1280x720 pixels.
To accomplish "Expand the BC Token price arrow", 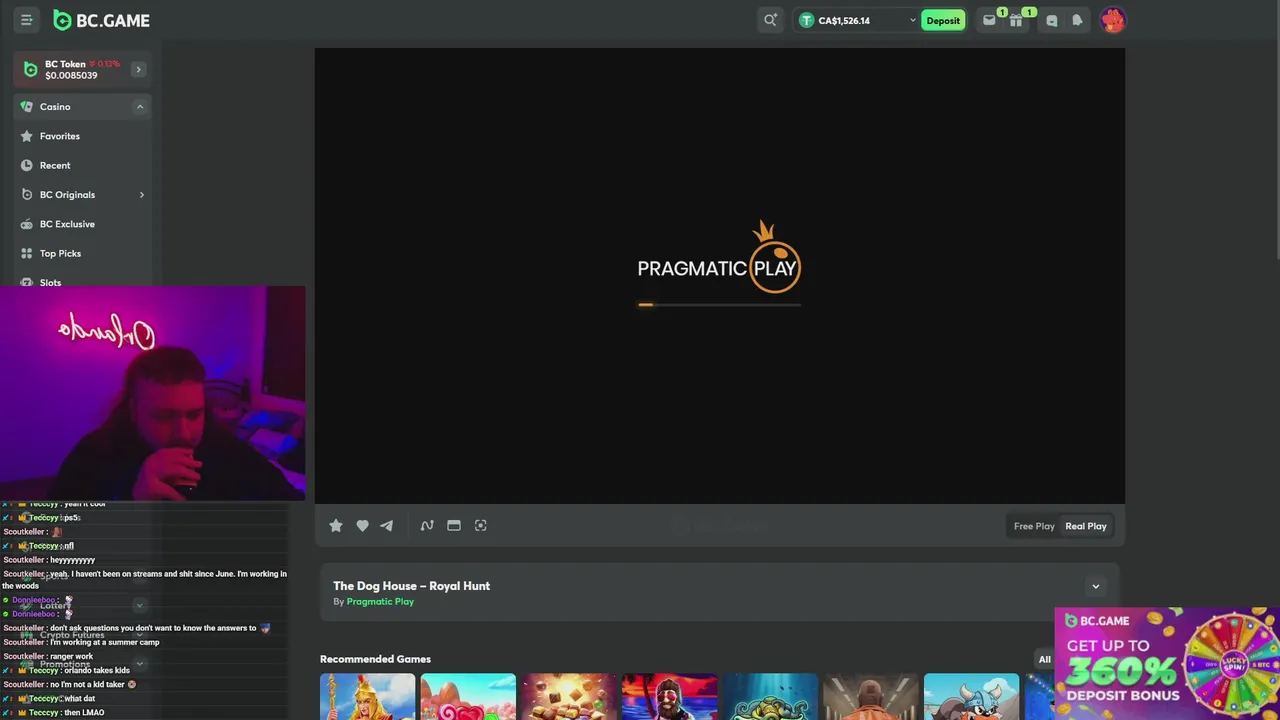I will tap(138, 69).
